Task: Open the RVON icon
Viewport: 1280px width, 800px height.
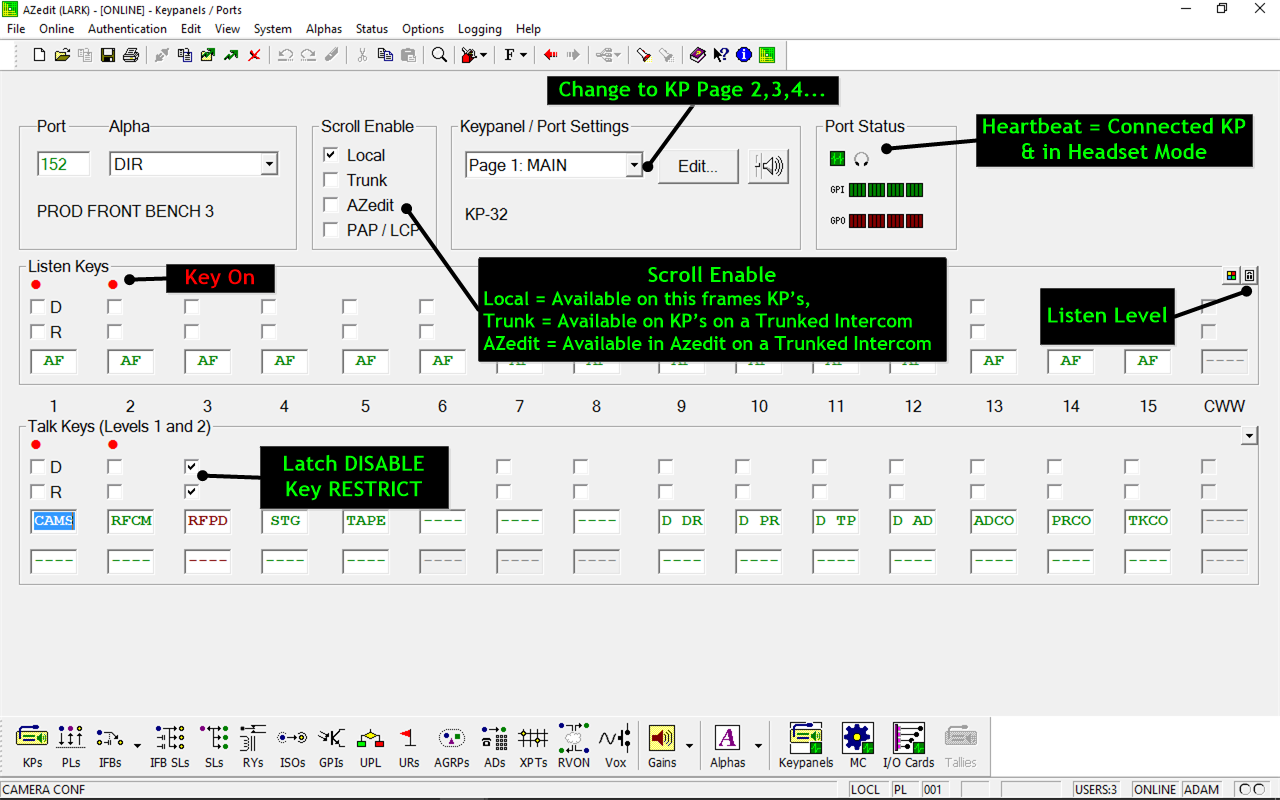Action: coord(574,746)
